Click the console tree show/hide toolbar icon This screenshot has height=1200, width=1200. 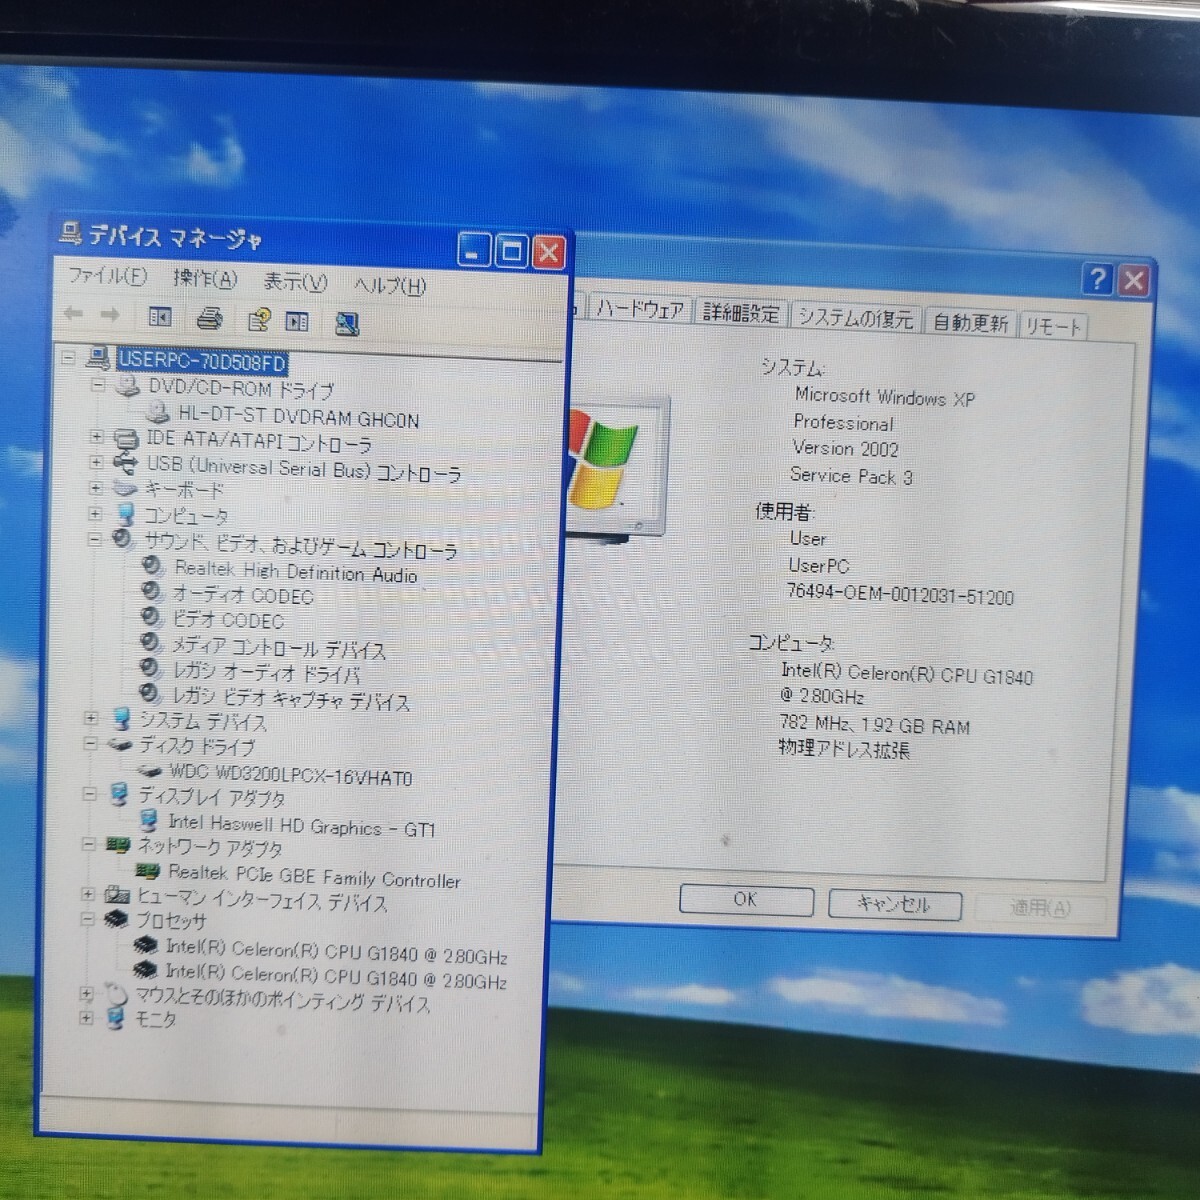point(160,317)
